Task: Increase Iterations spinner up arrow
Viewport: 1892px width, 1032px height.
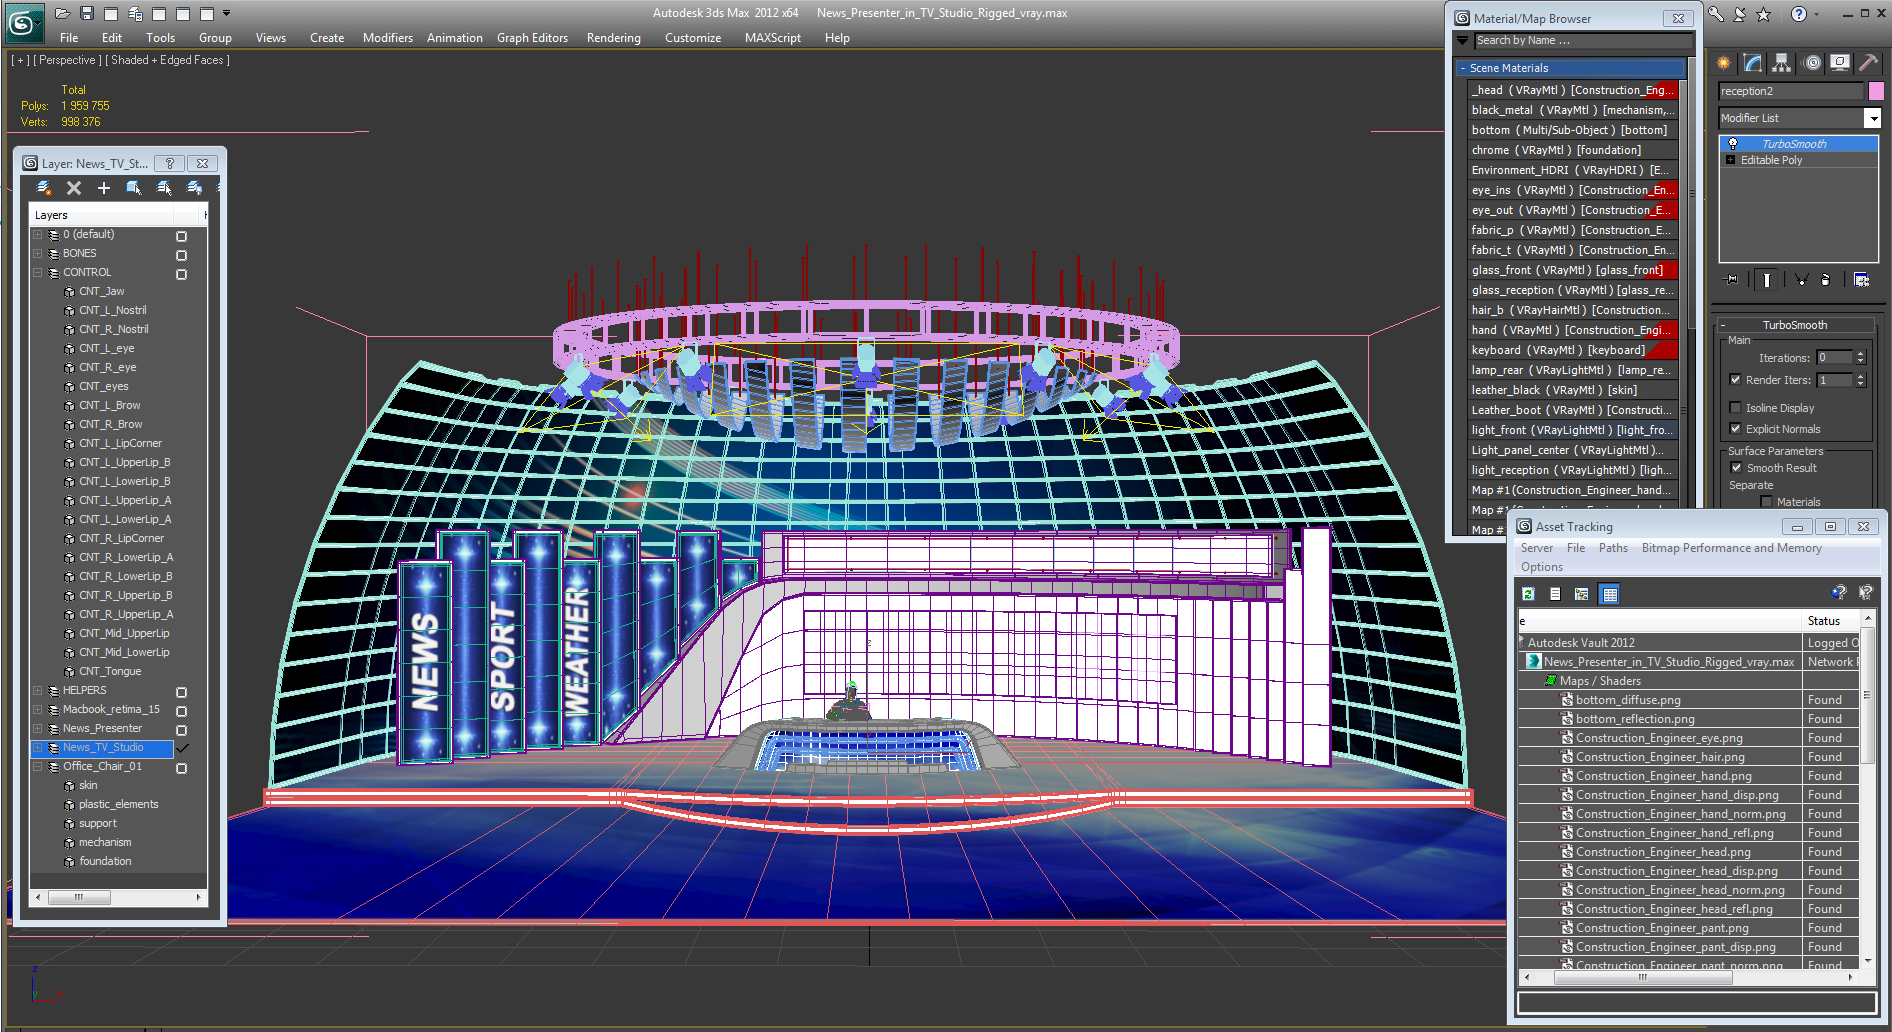Action: click(1860, 354)
